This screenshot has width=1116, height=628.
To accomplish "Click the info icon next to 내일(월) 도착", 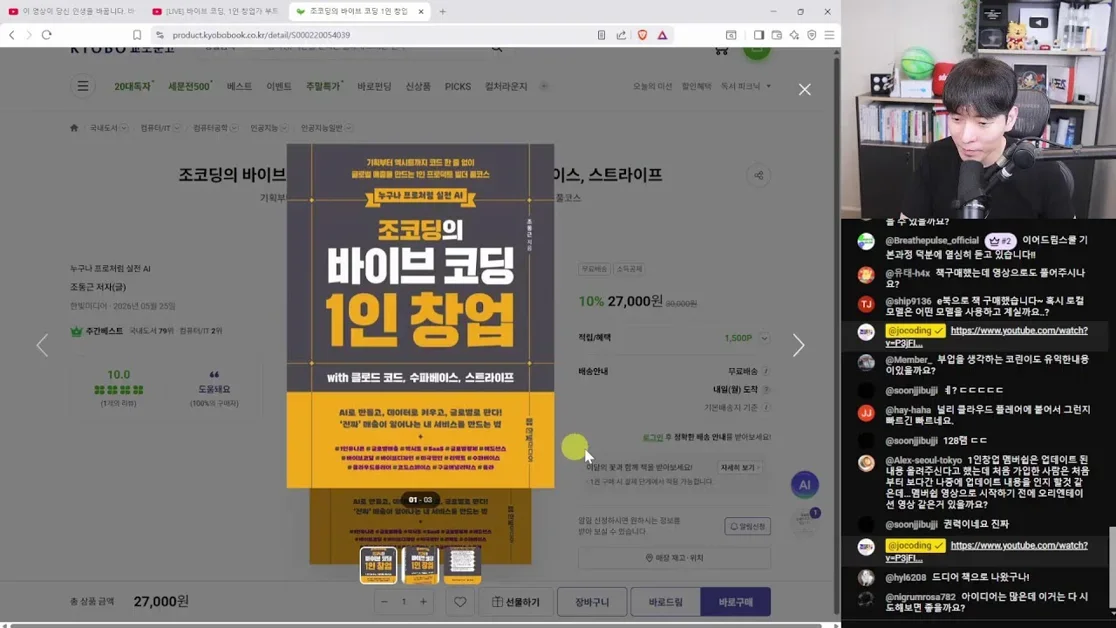I will (x=766, y=389).
